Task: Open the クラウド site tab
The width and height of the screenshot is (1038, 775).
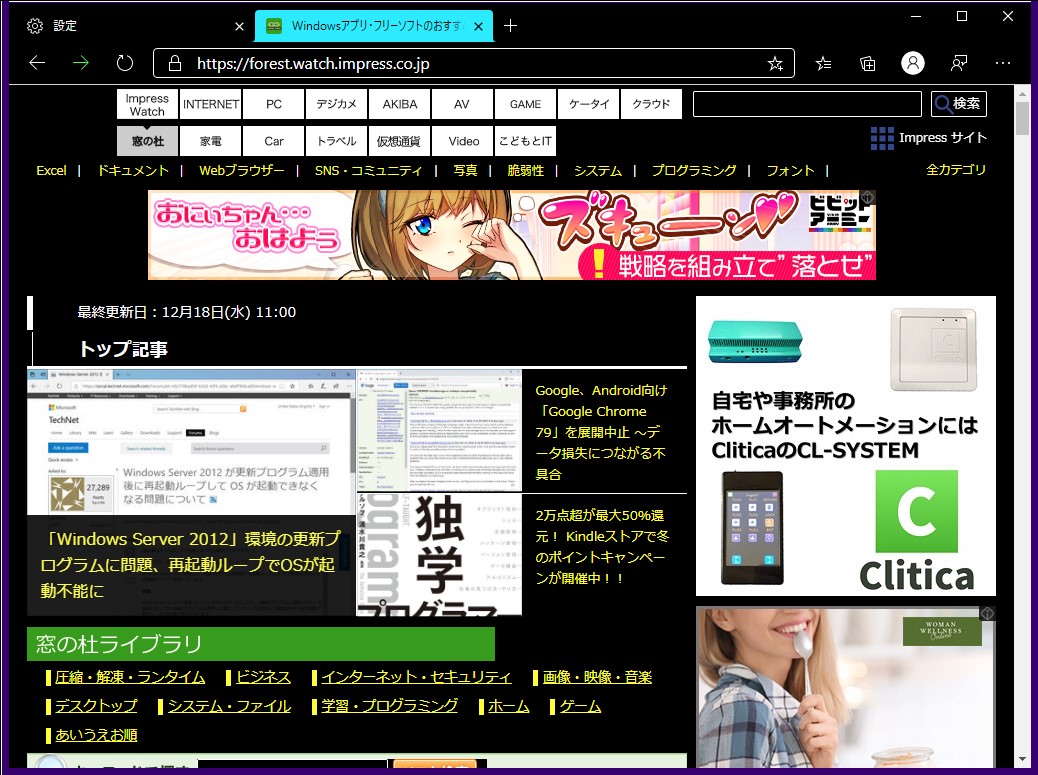Action: tap(651, 105)
